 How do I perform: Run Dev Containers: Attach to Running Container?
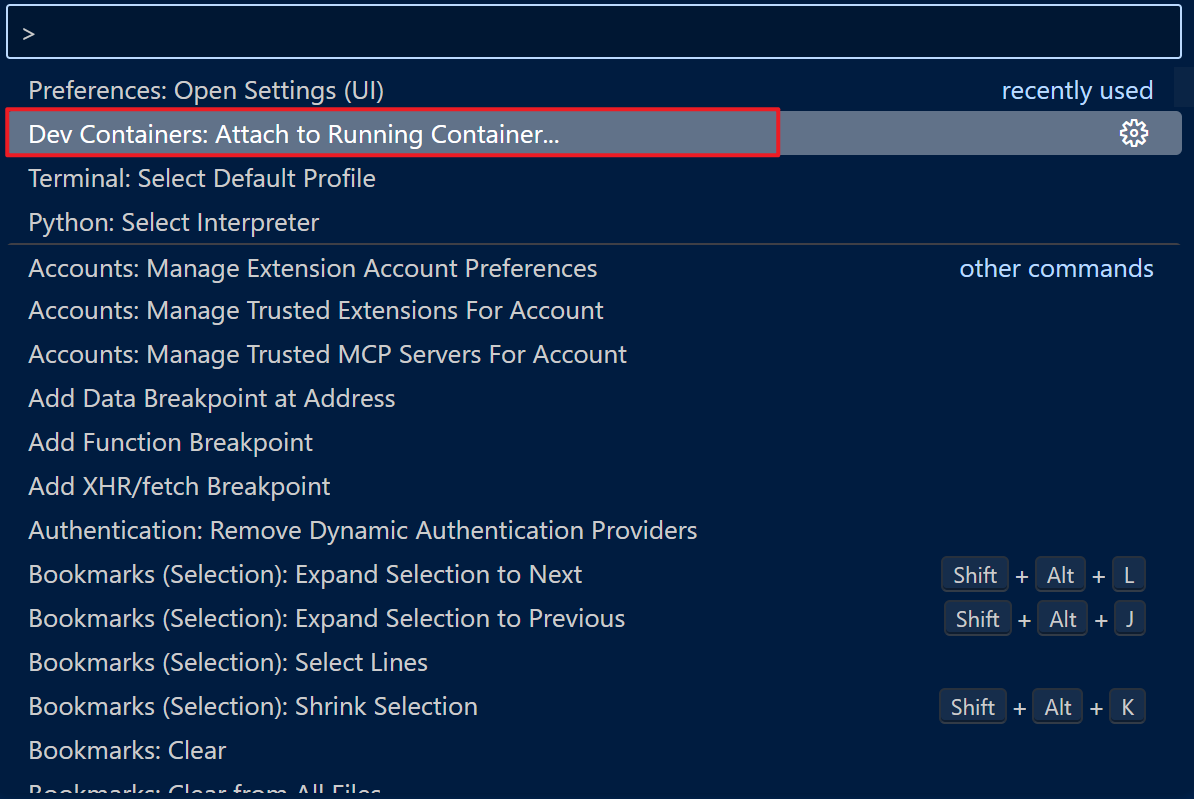[294, 135]
